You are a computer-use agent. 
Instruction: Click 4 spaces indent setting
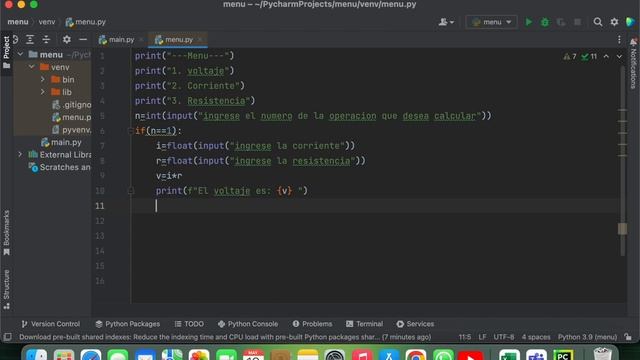pyautogui.click(x=536, y=337)
